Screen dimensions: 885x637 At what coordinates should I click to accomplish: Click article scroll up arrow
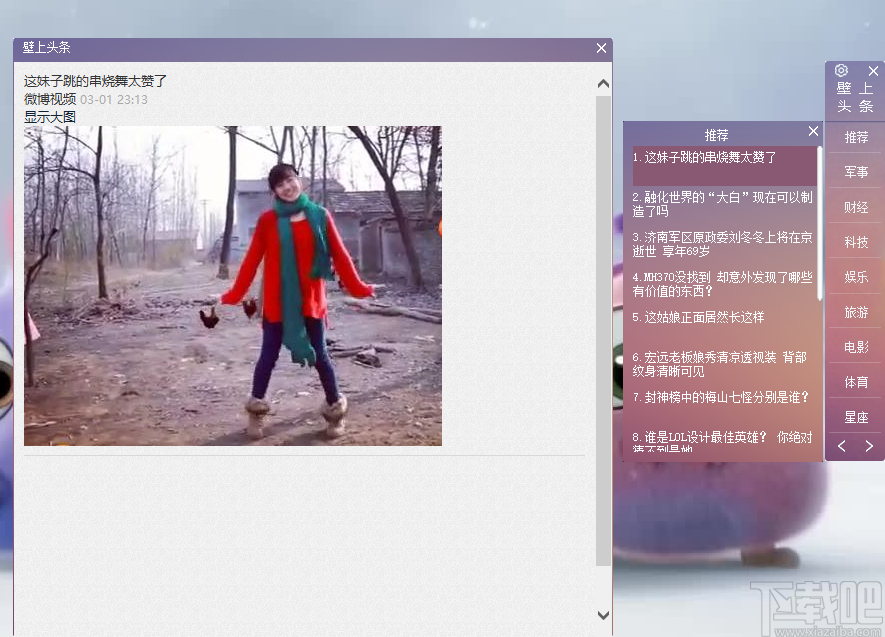coord(603,84)
